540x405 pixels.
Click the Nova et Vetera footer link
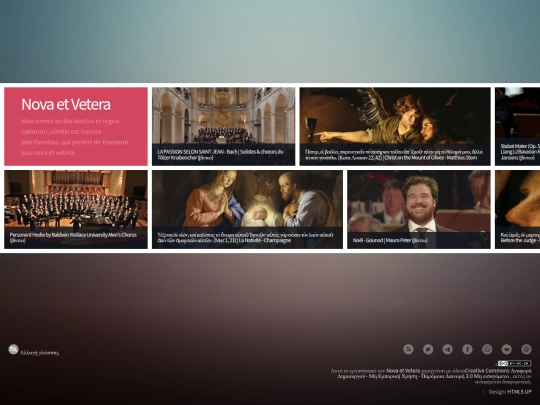[x=403, y=371]
